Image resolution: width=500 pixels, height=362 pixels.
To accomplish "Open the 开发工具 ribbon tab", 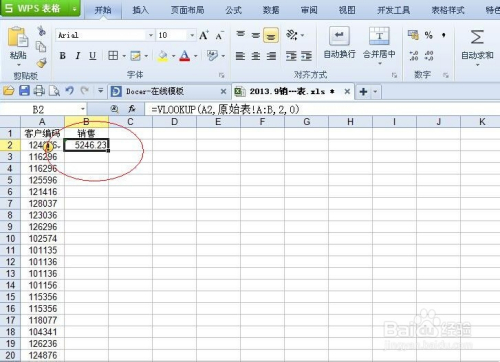I will [393, 10].
